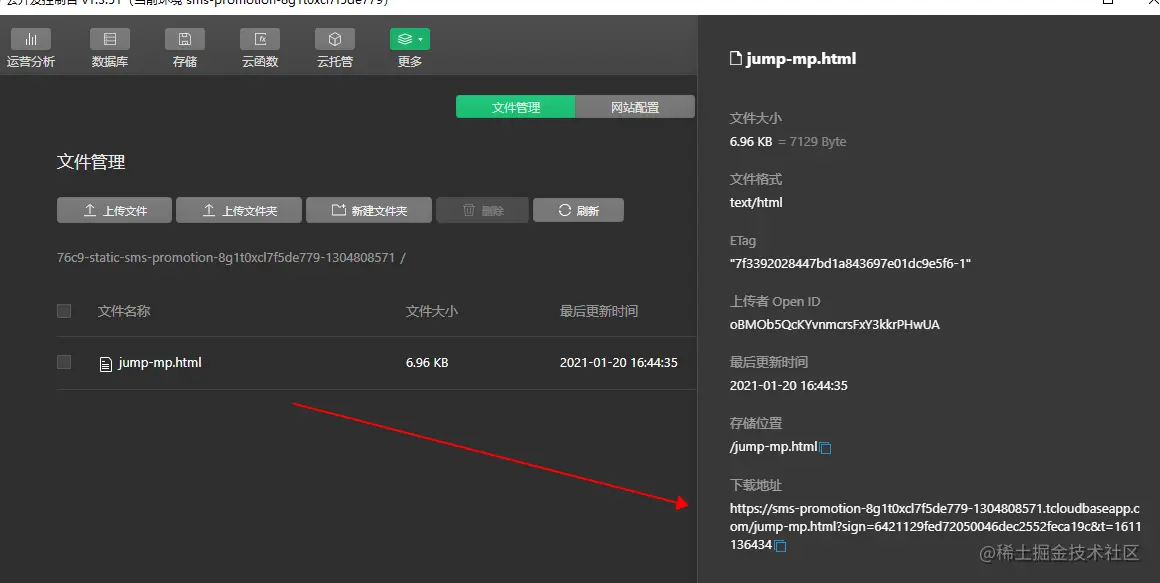The image size is (1160, 583).
Task: Click the jump-mp.html title in details panel
Action: [800, 58]
